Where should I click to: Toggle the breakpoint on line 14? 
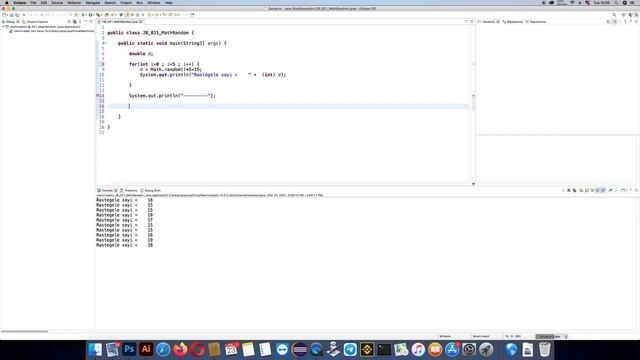click(x=98, y=96)
